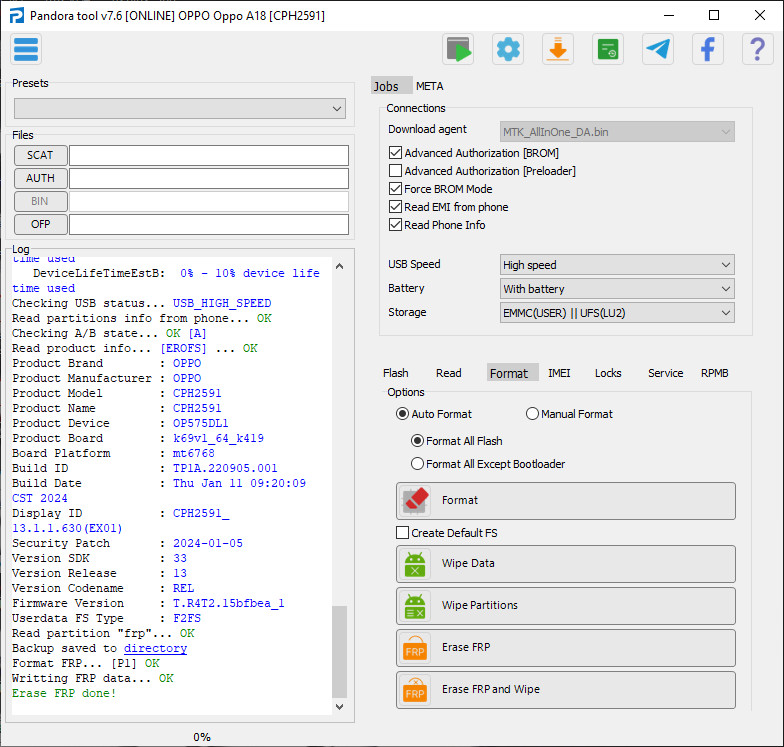Click log value "T.R4T2.15bfbea_1"

coord(228,603)
